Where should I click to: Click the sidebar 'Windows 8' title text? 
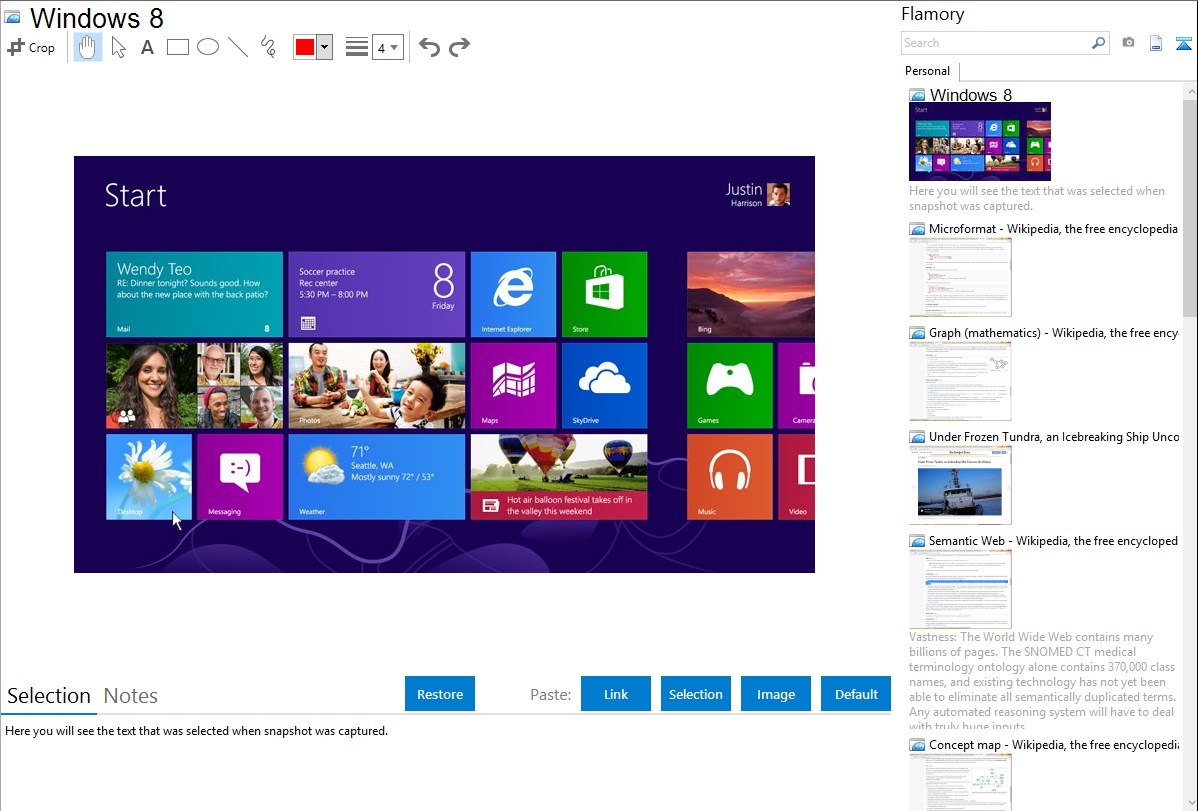970,95
